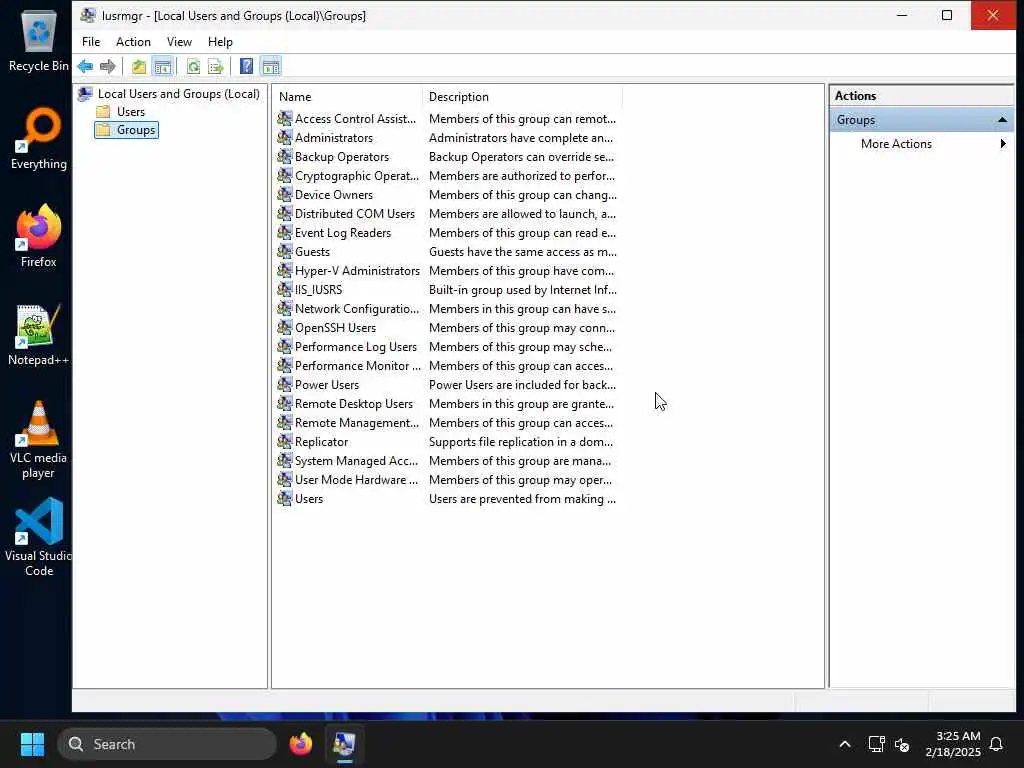The width and height of the screenshot is (1024, 768).
Task: Open the muted volume icon in tray
Action: tap(903, 744)
